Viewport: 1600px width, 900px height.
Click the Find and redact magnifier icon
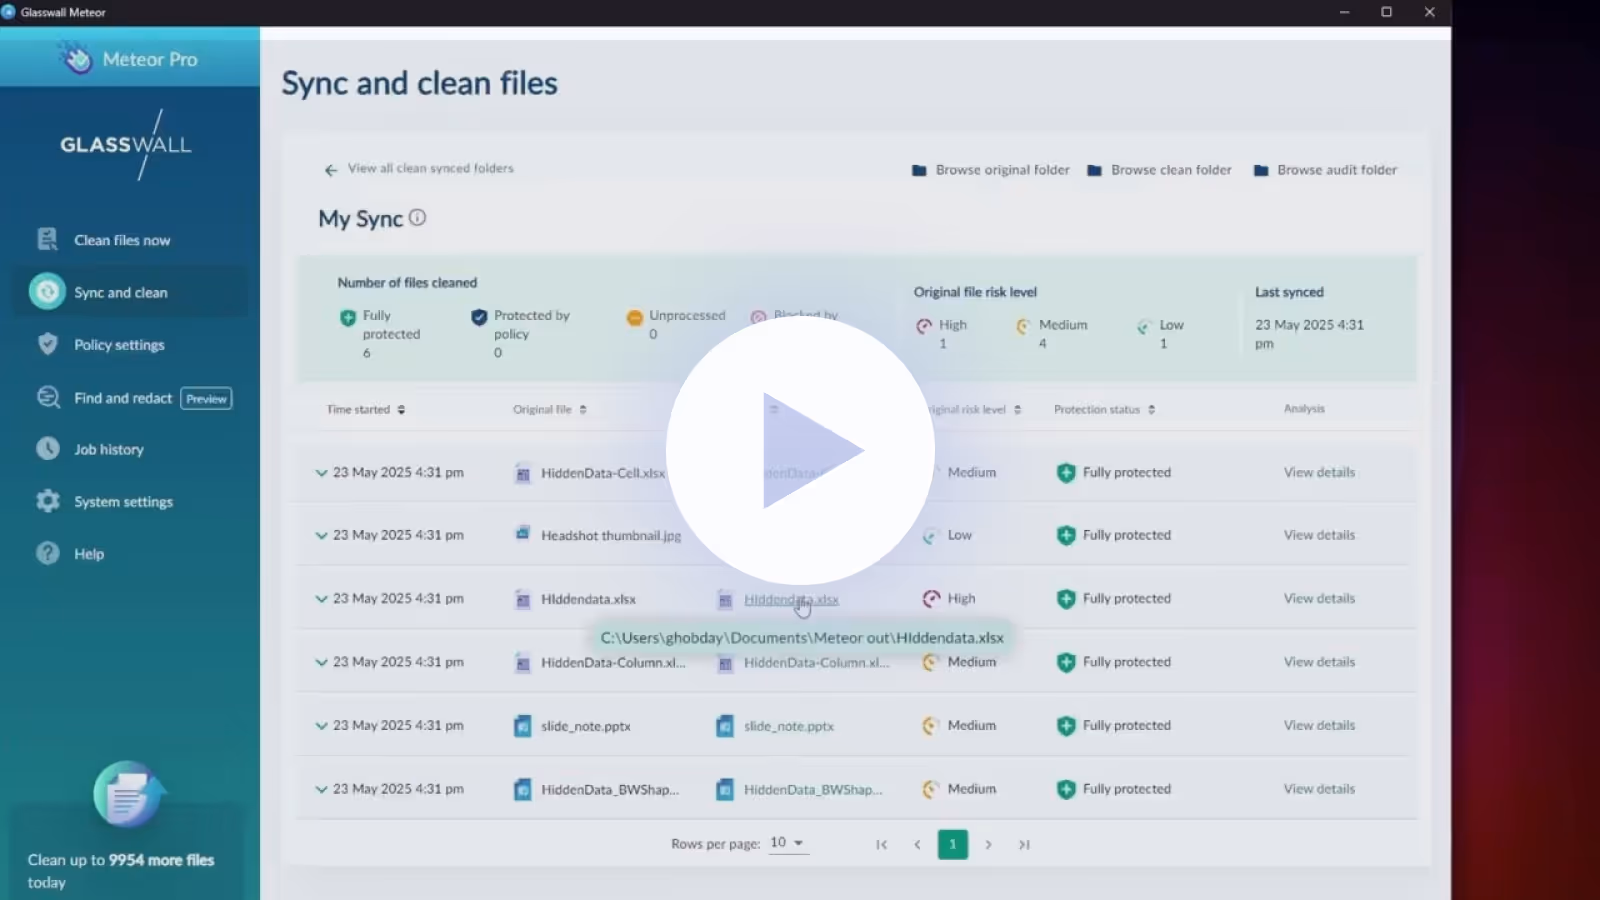(48, 397)
